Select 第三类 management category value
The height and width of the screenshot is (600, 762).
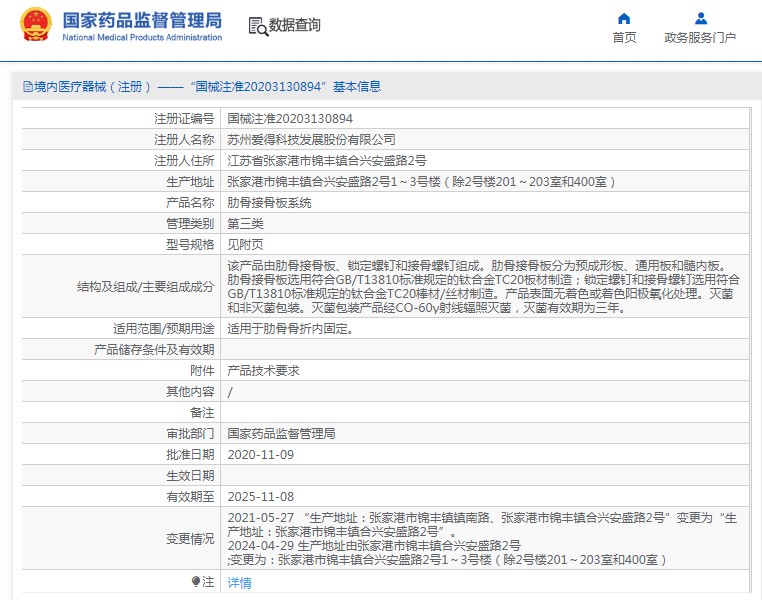click(245, 223)
